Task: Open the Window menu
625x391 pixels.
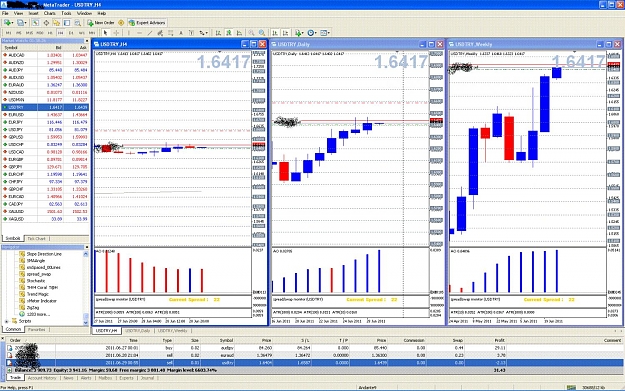Action: (85, 13)
